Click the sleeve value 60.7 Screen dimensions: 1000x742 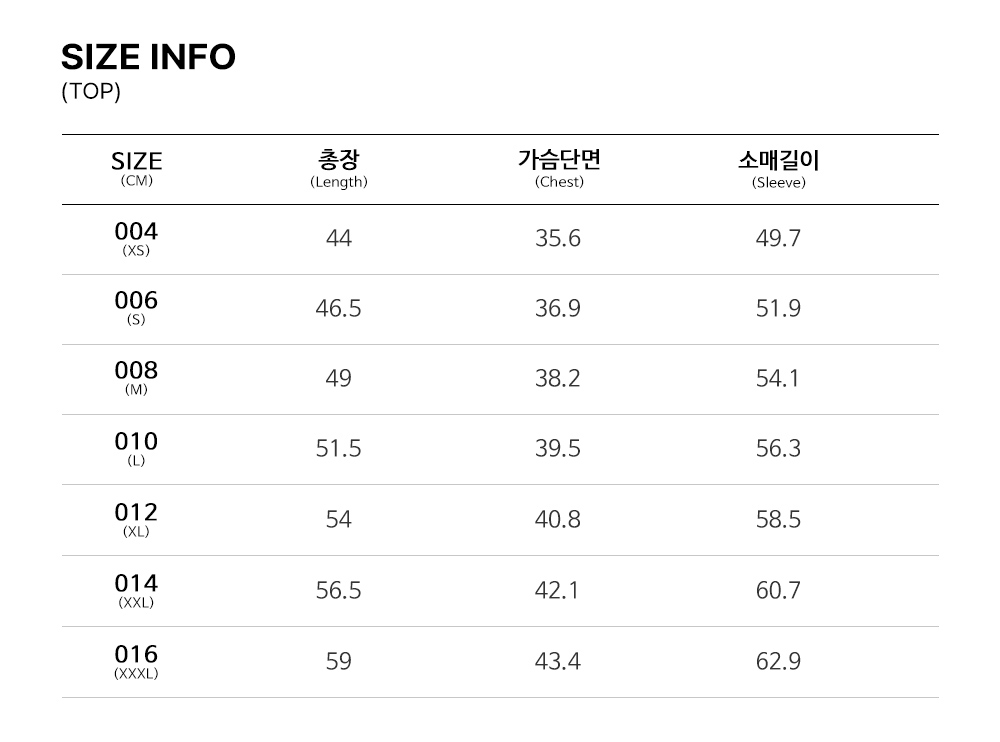tap(778, 590)
